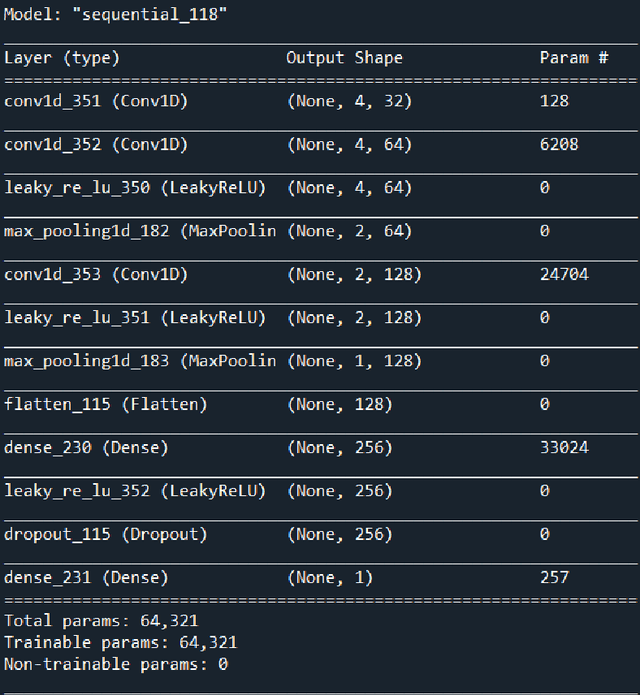The height and width of the screenshot is (695, 640).
Task: Select the dense_230 (Dense) layer name
Action: tap(86, 447)
